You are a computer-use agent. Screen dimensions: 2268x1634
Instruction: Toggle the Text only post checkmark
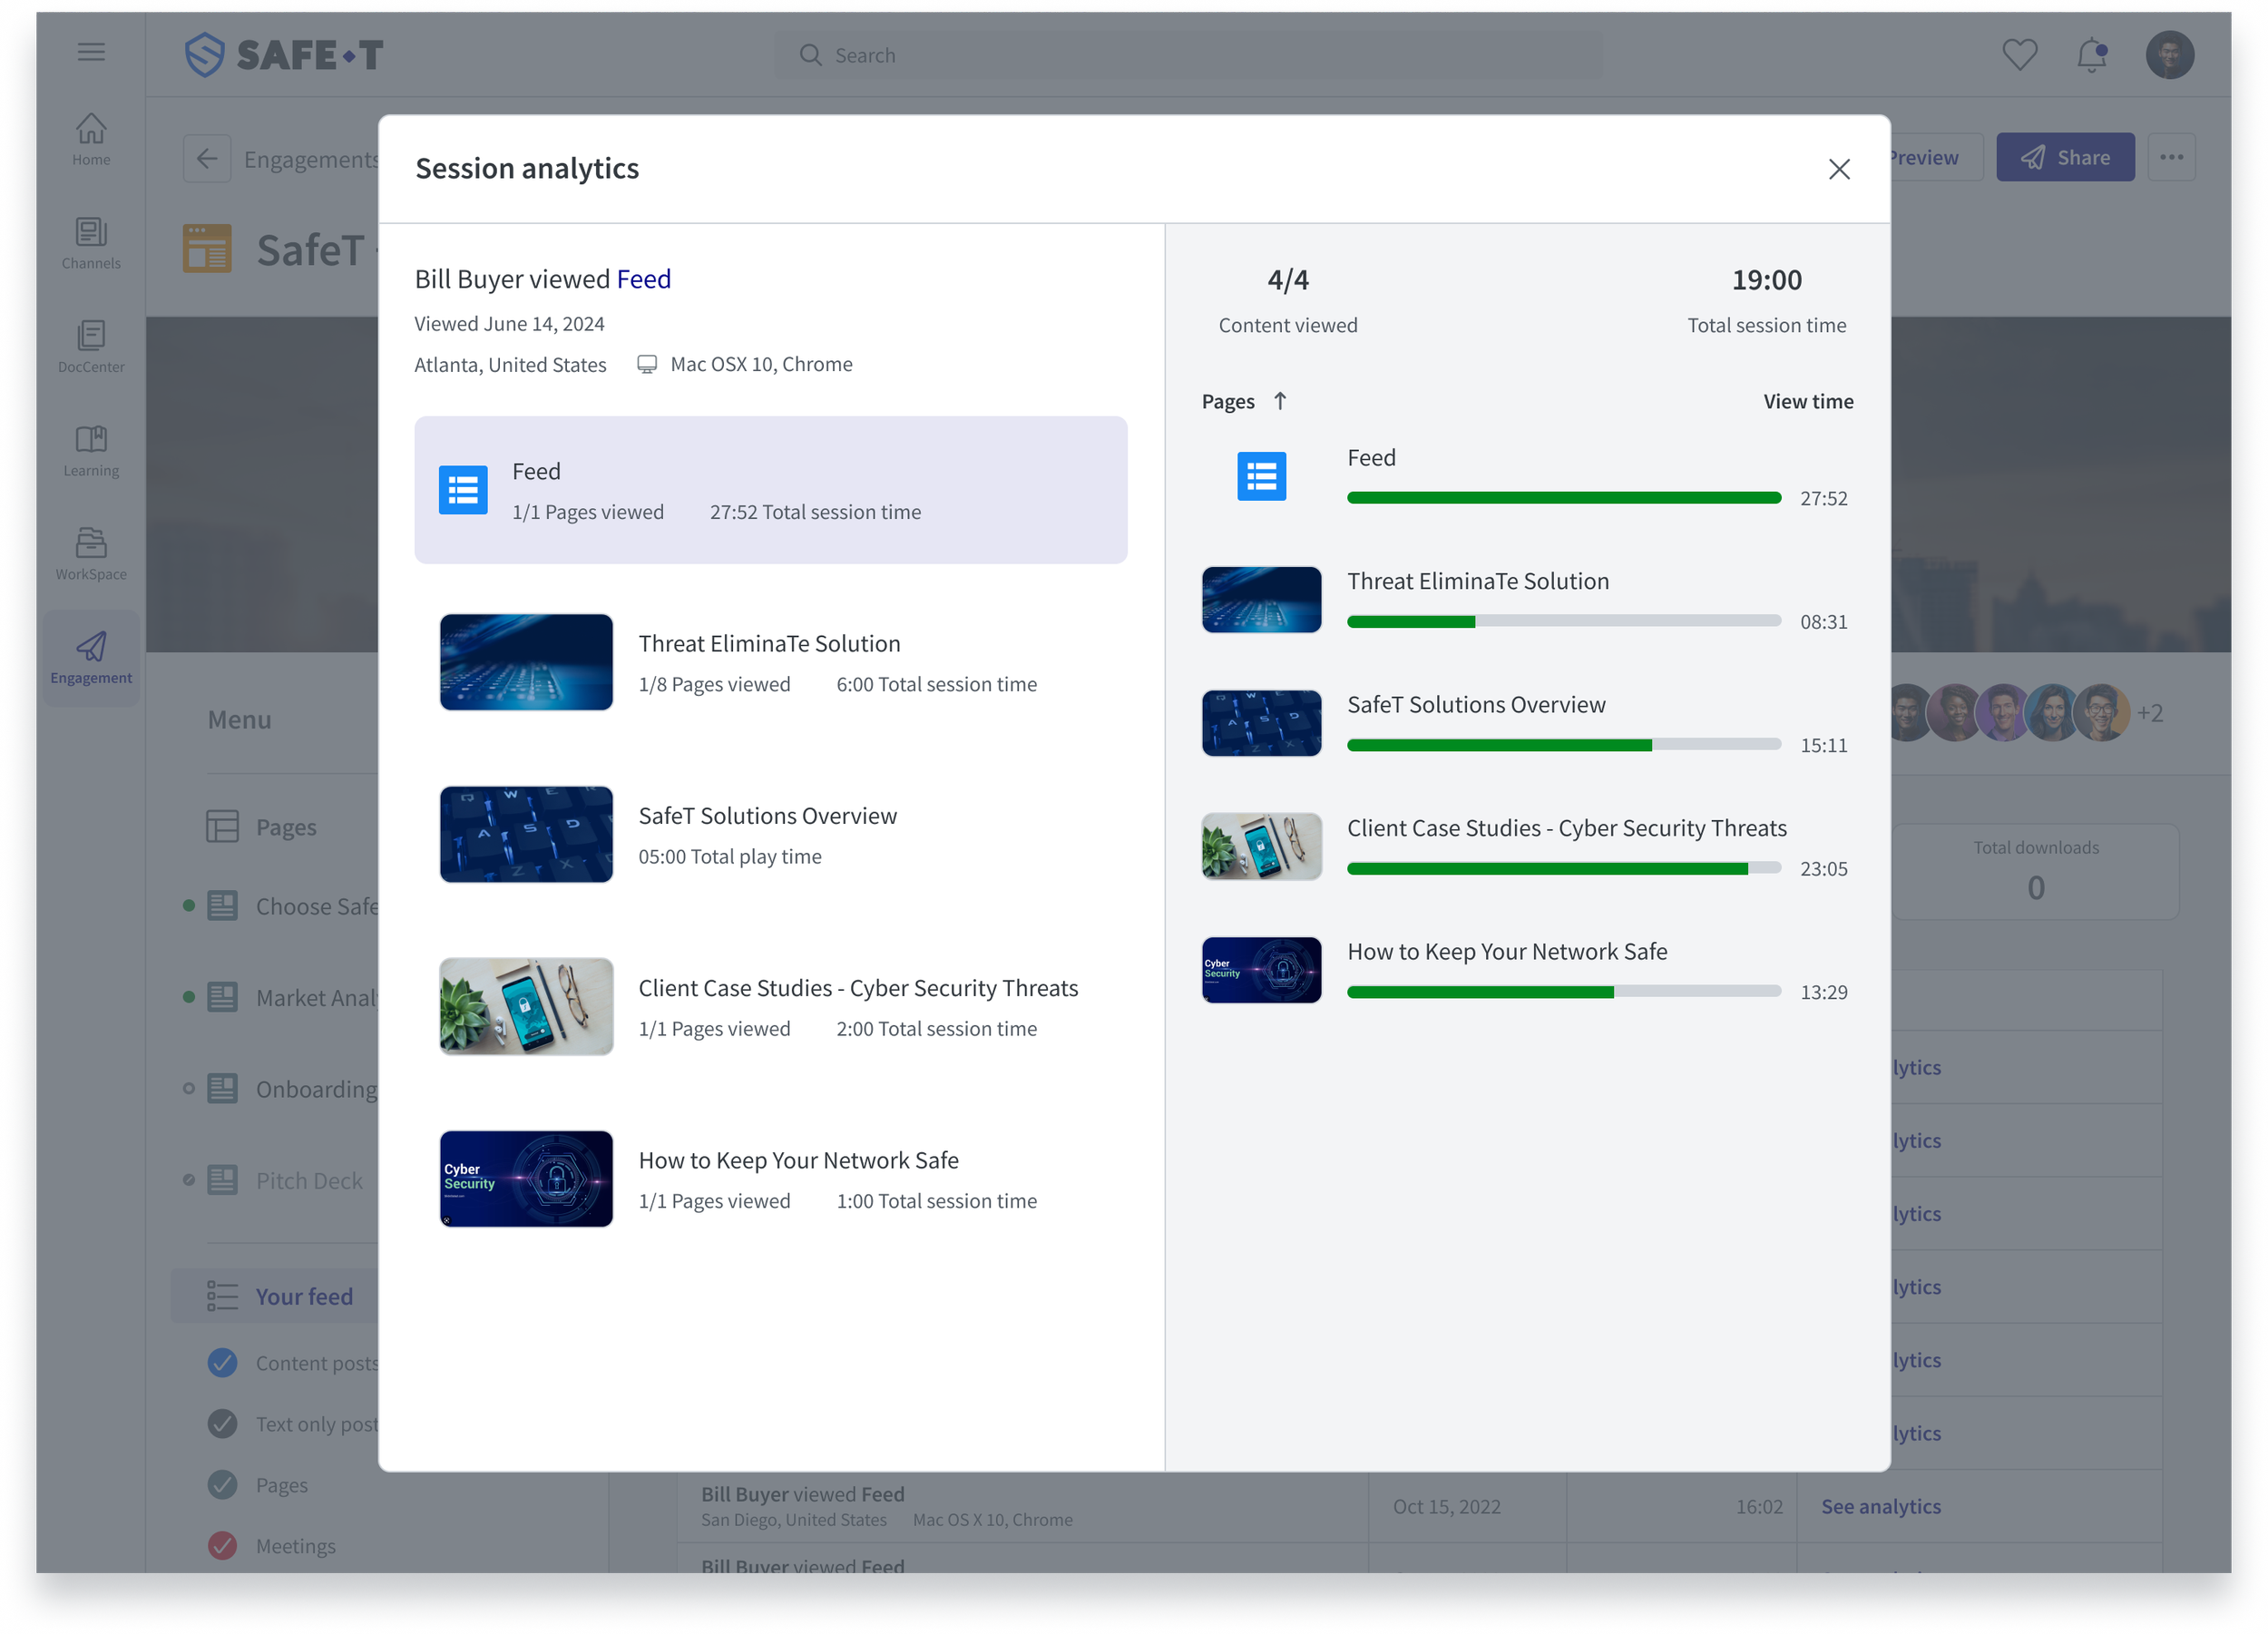pyautogui.click(x=222, y=1424)
